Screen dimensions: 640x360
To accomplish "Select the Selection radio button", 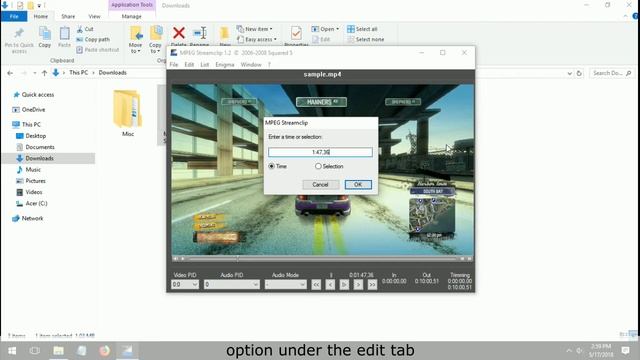I will 318,167.
